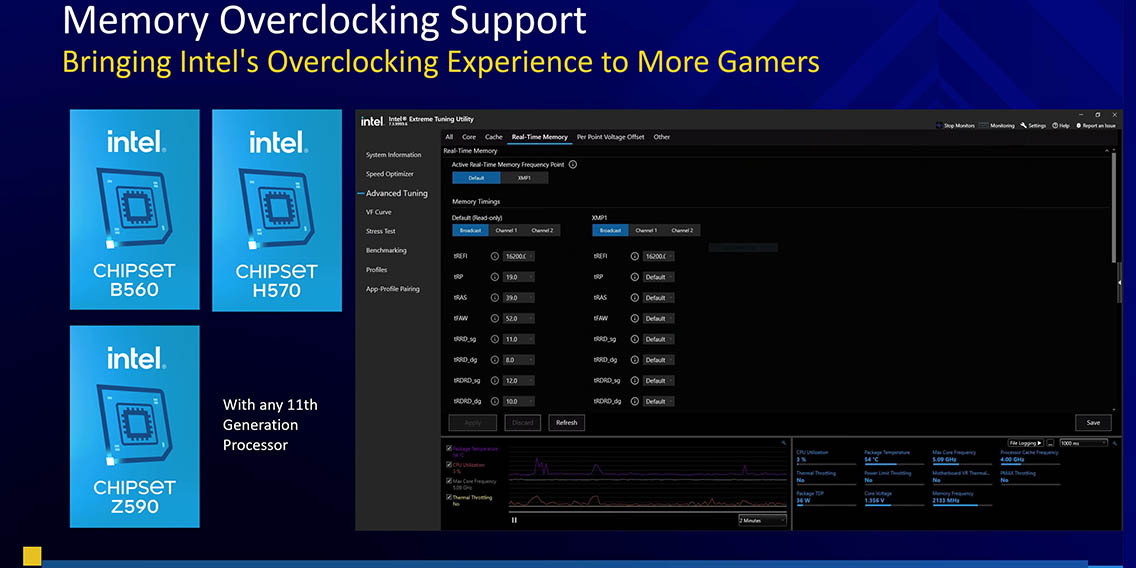Viewport: 1136px width, 568px height.
Task: Open Speed Optimizer in sidebar
Action: coord(390,174)
